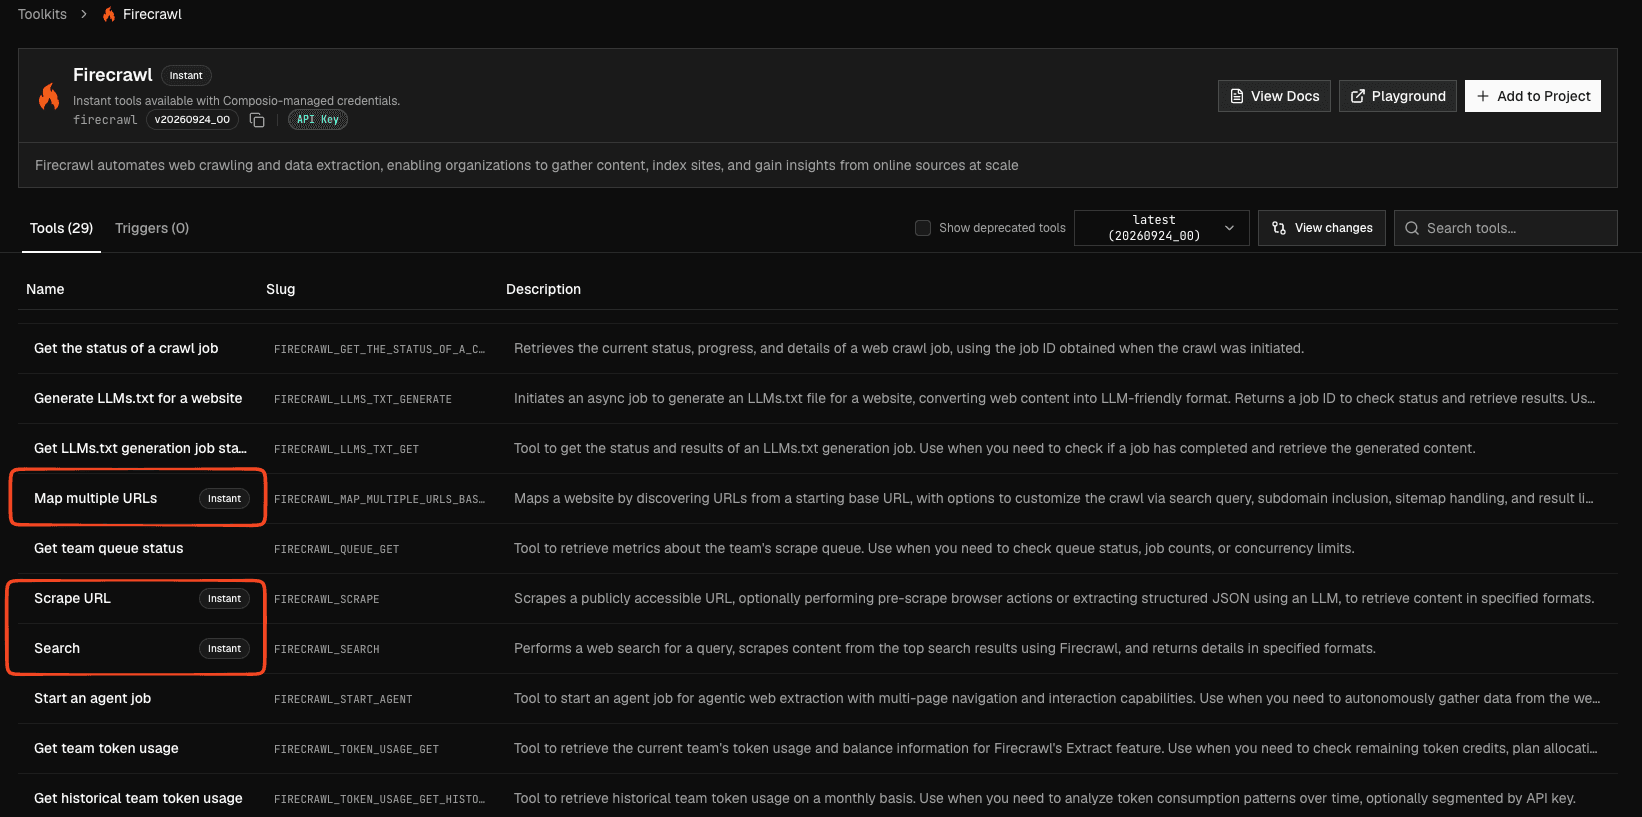The image size is (1642, 817).
Task: Open the View Docs button
Action: [1274, 96]
